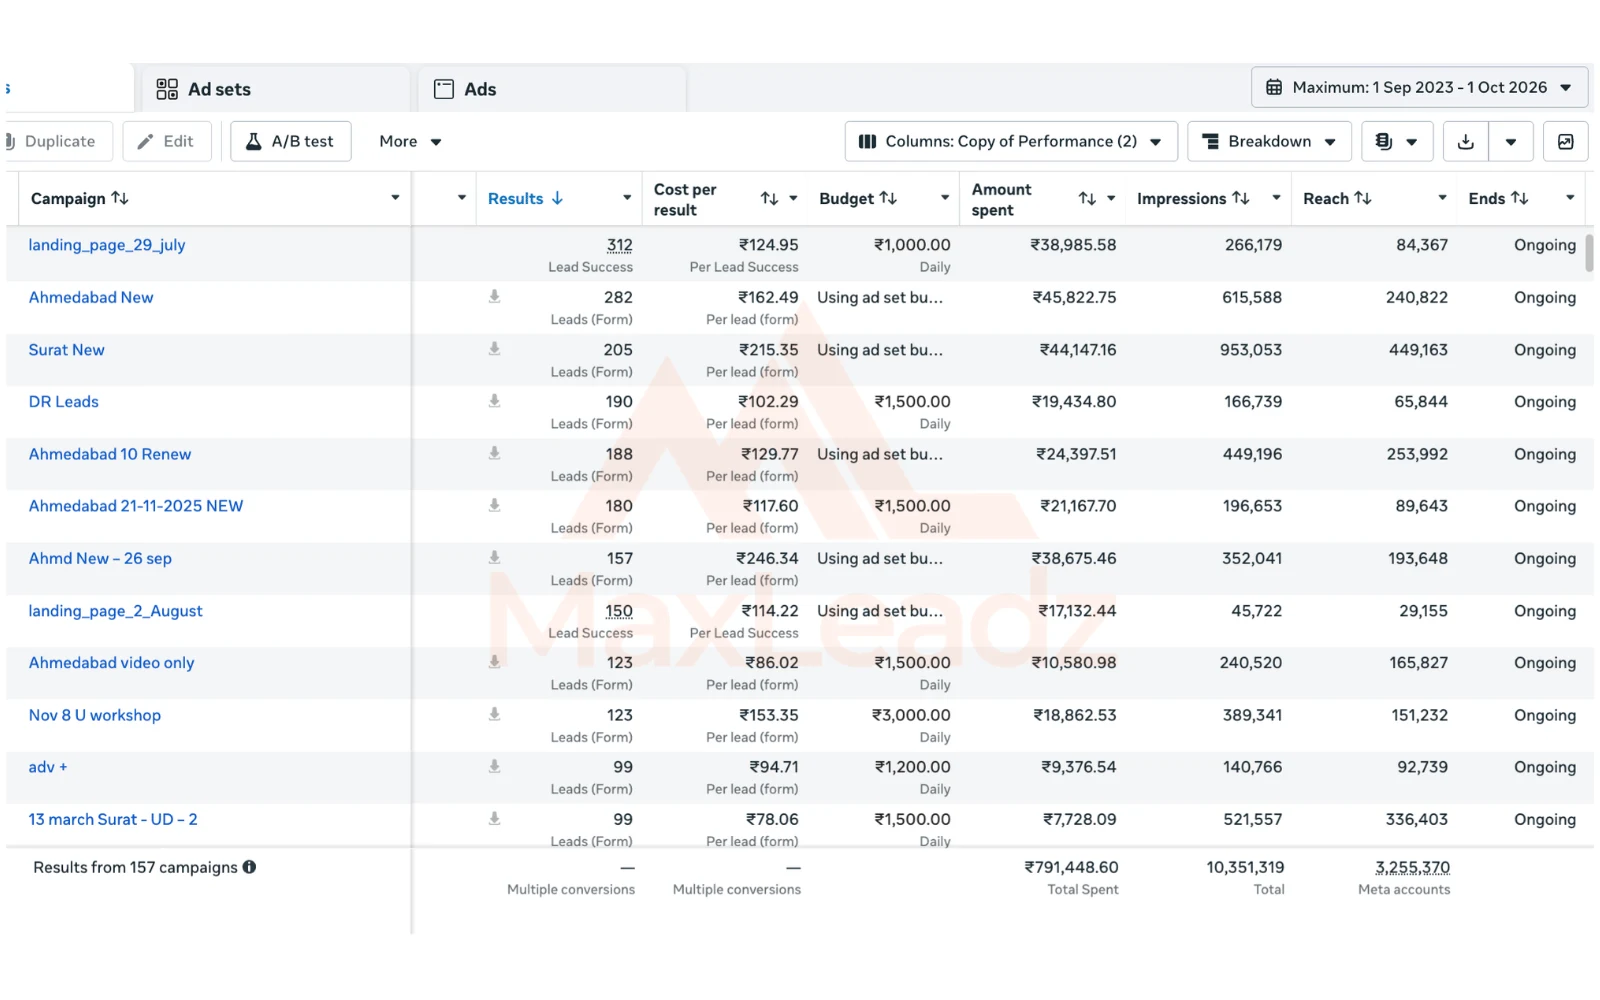Open the charts panel icon
This screenshot has height=1000, width=1600.
coord(1566,141)
